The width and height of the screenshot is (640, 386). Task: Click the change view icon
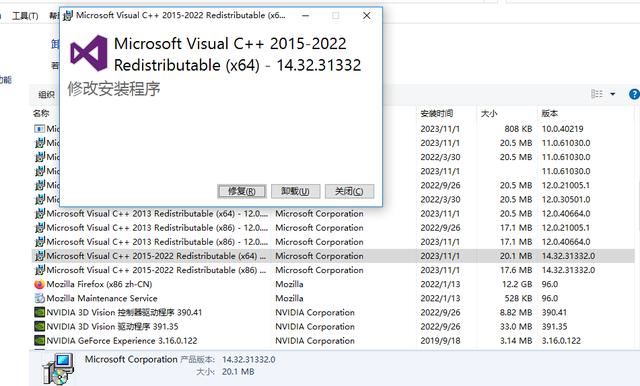point(597,94)
